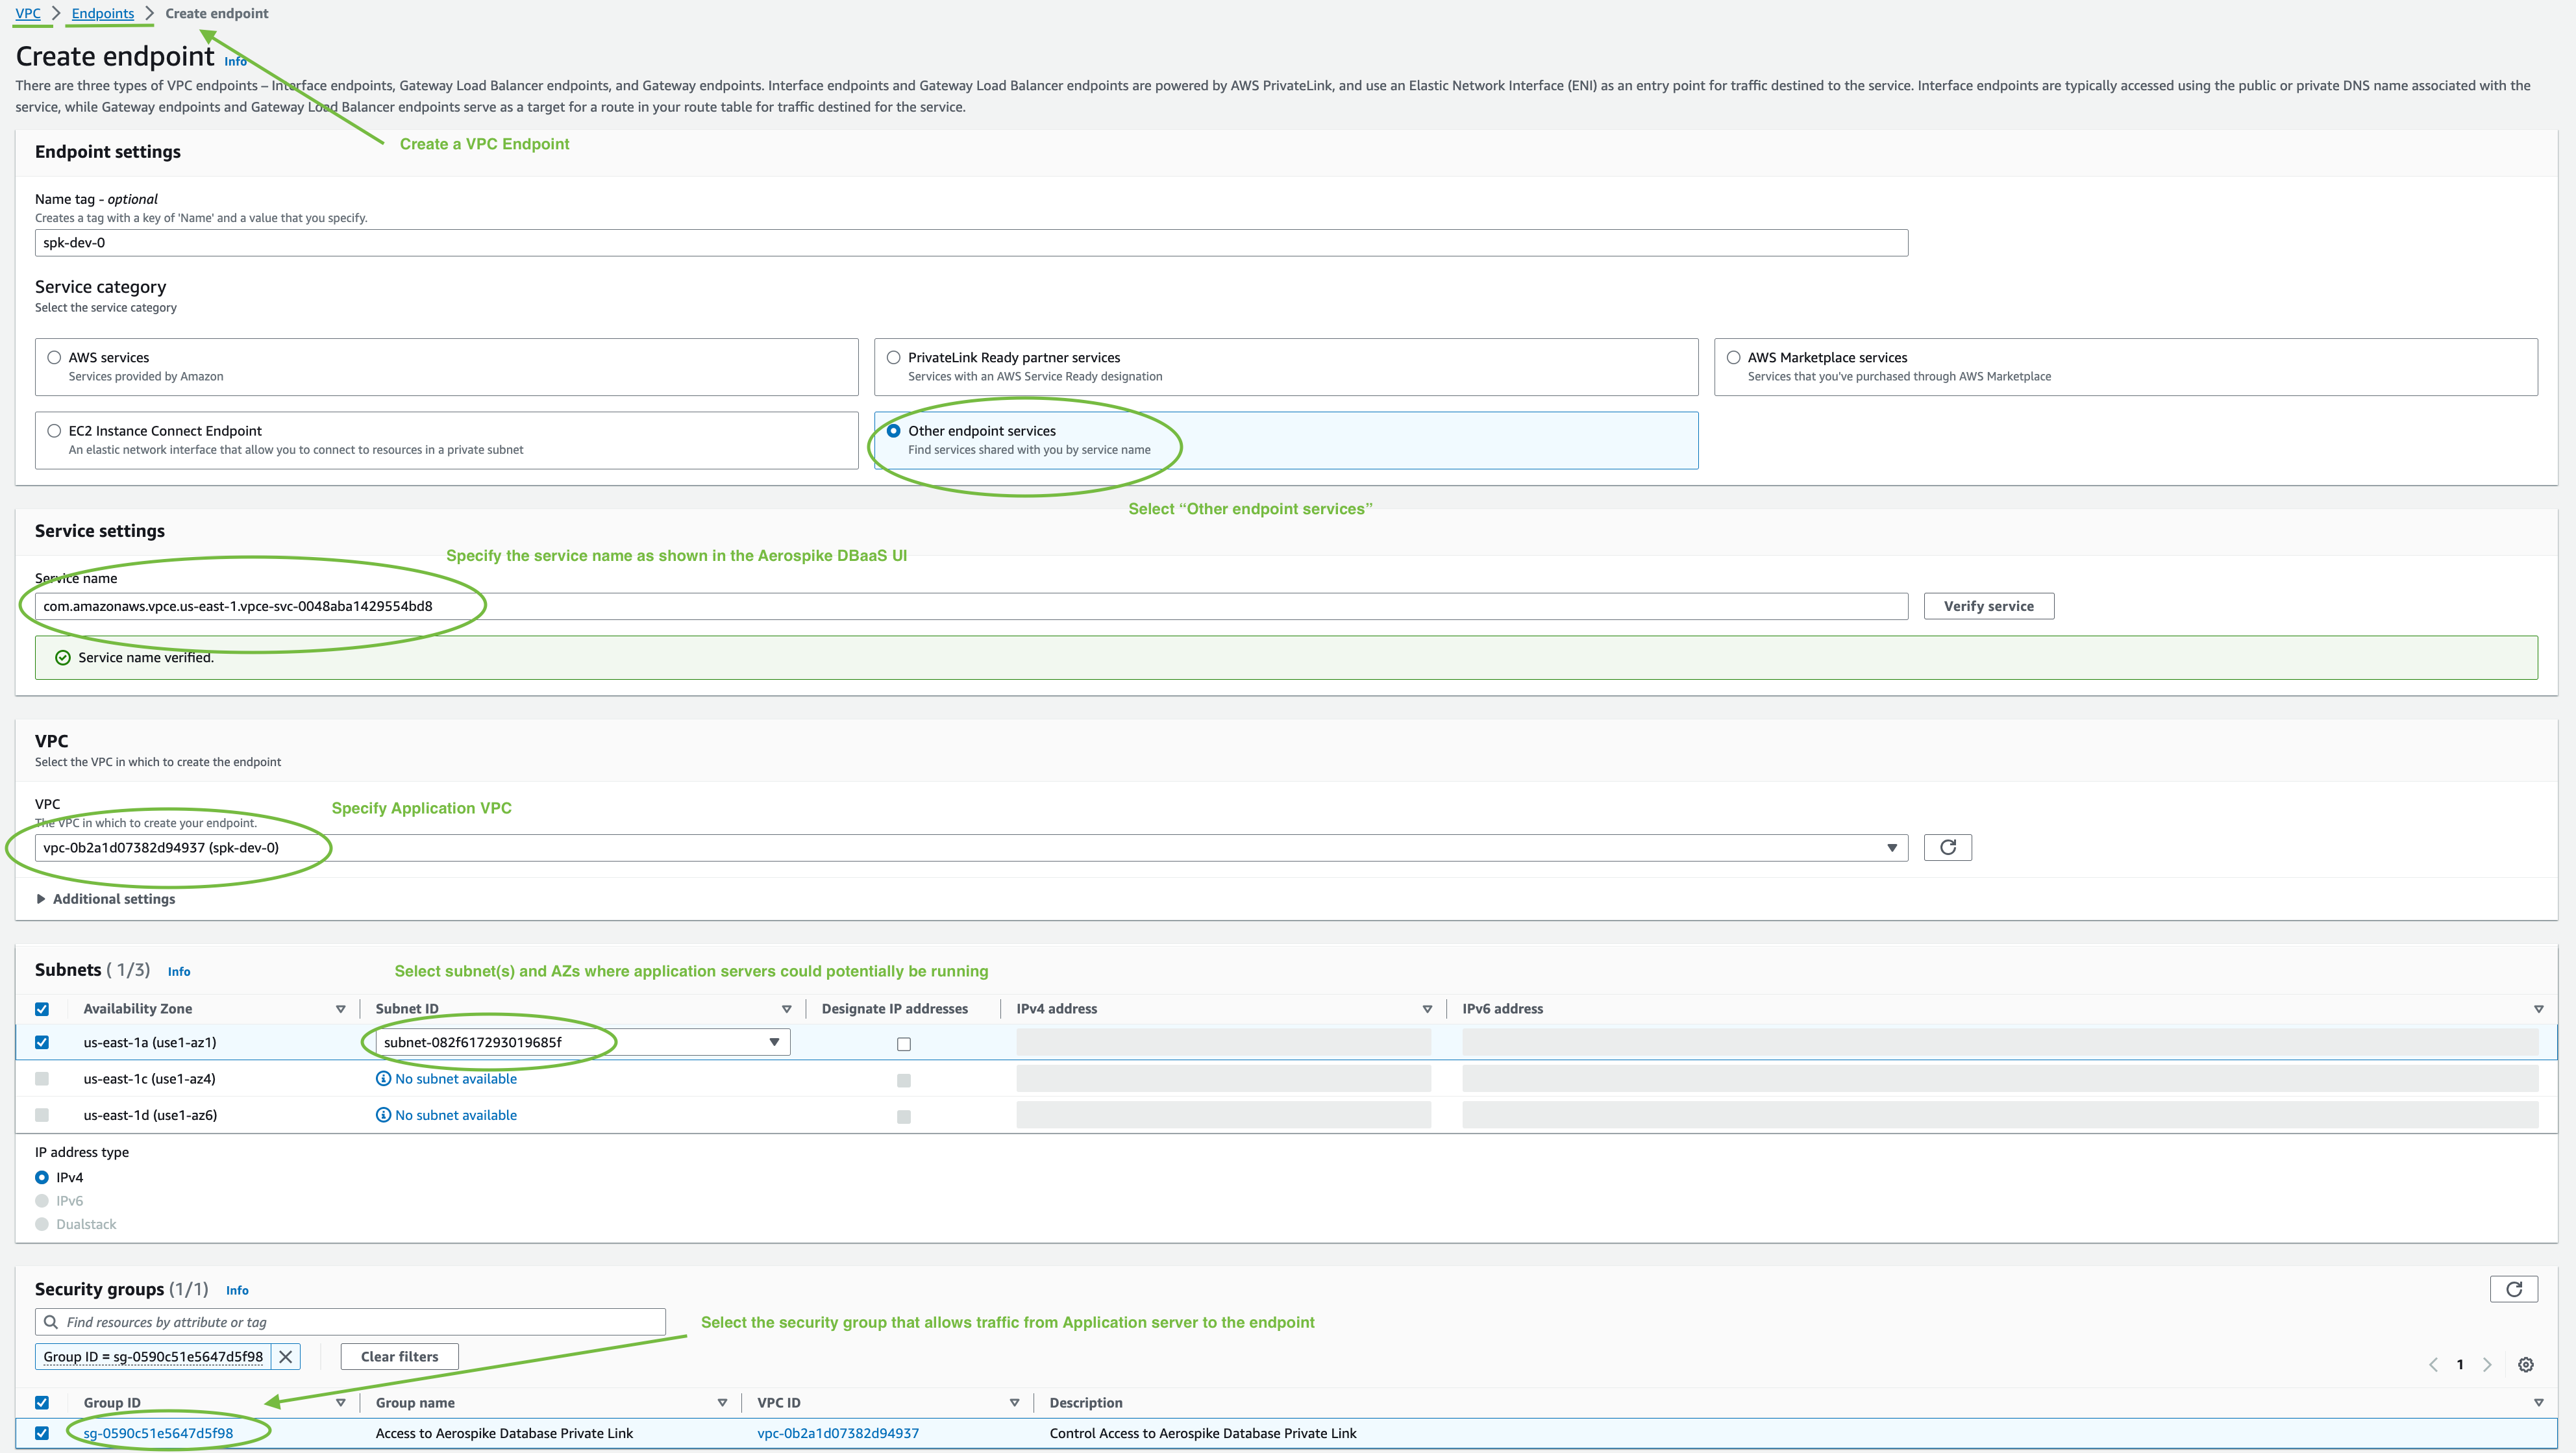Open the Subnets Info link
The image size is (2576, 1453).
click(x=179, y=971)
